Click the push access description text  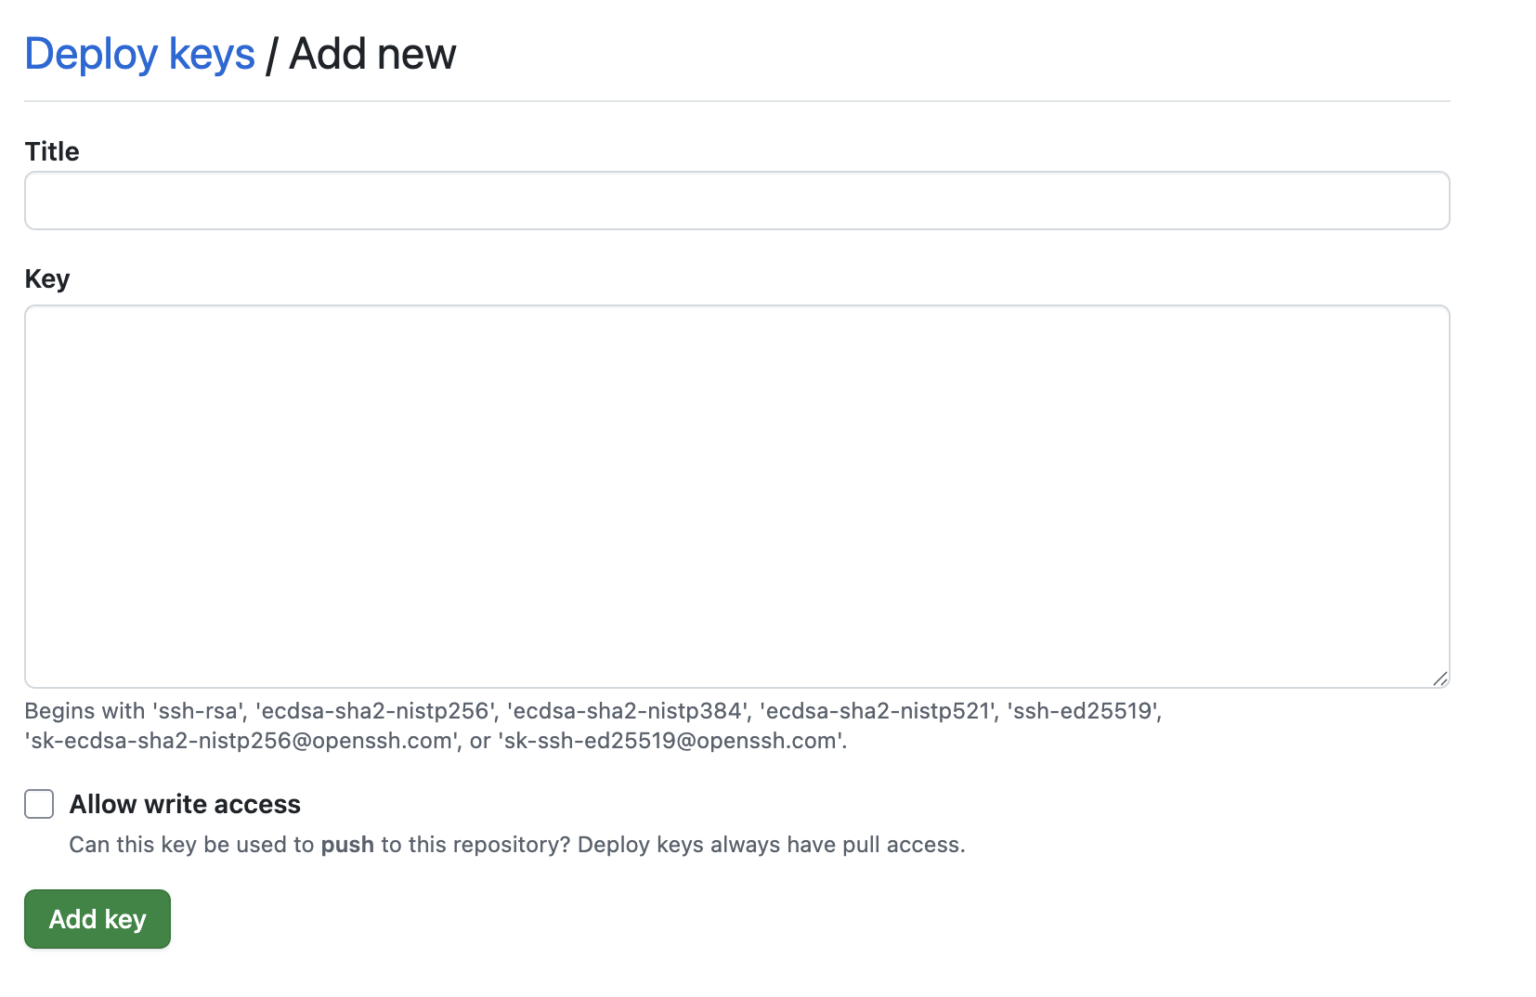(515, 844)
